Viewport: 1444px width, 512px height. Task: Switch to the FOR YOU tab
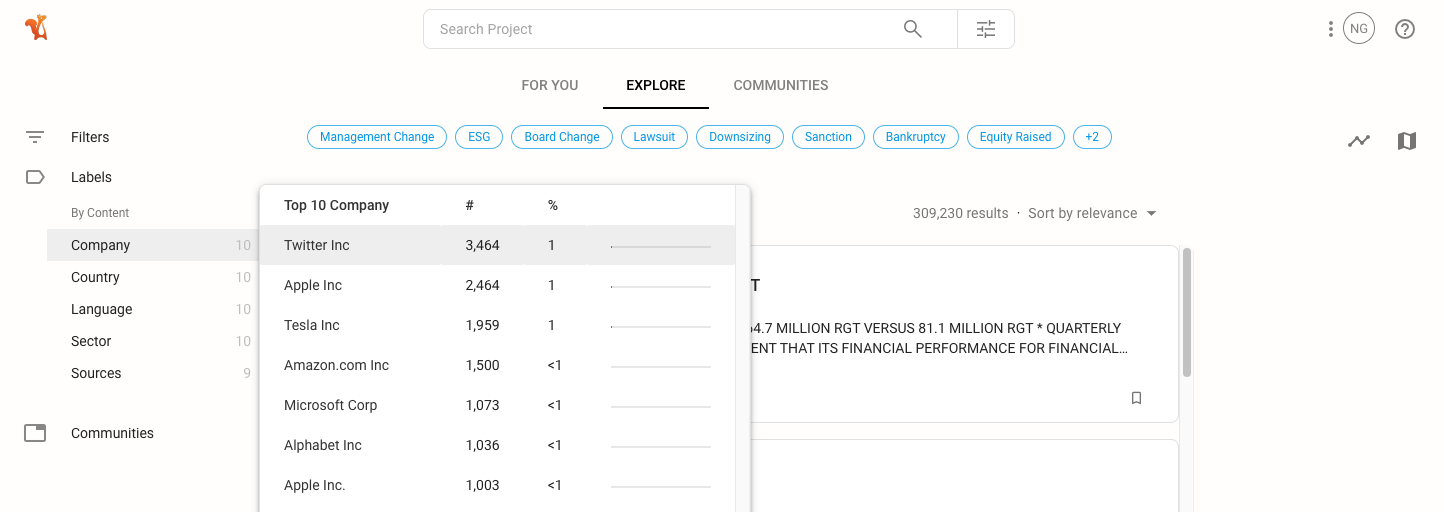click(x=550, y=85)
